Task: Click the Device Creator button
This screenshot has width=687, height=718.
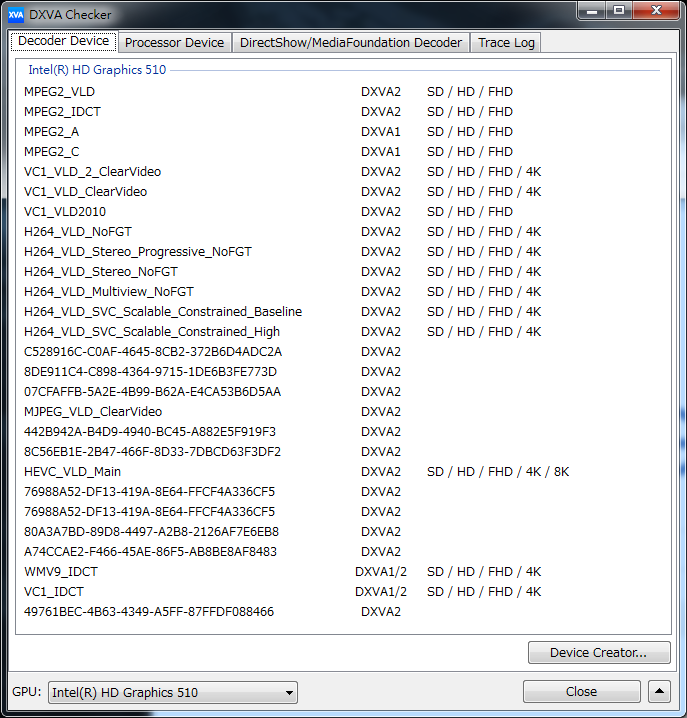Action: click(598, 653)
